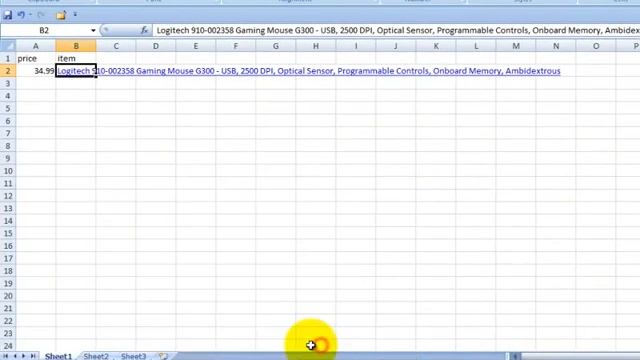Click the horizontal scrollbar left arrow
Viewport: 640px width, 360px height.
515,356
